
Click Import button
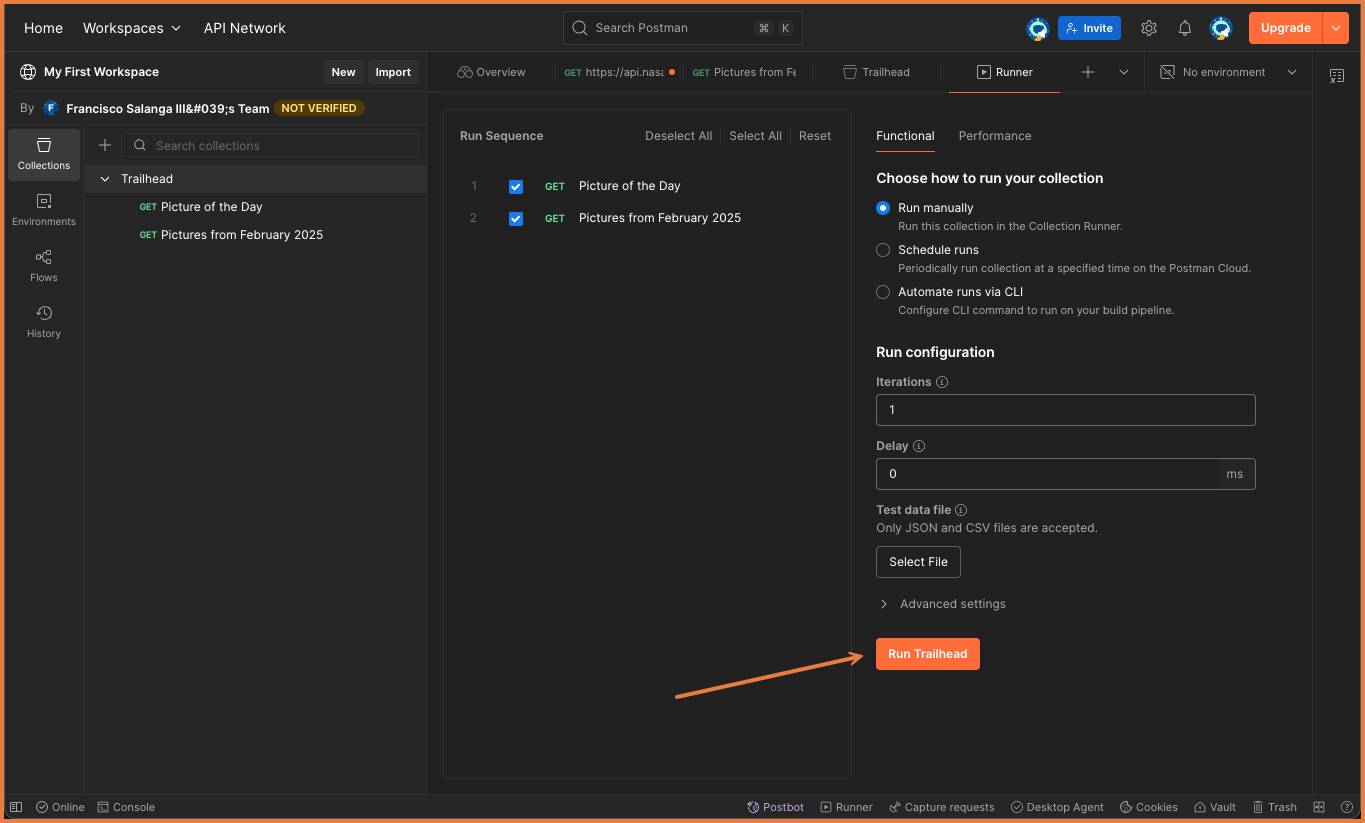pos(393,72)
